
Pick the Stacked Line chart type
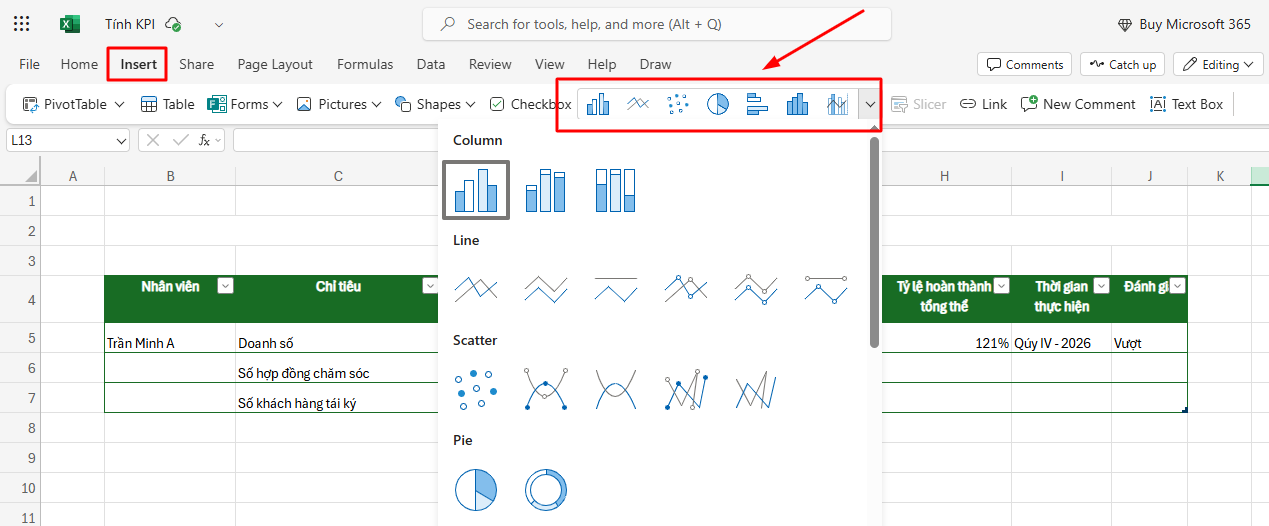pos(546,290)
